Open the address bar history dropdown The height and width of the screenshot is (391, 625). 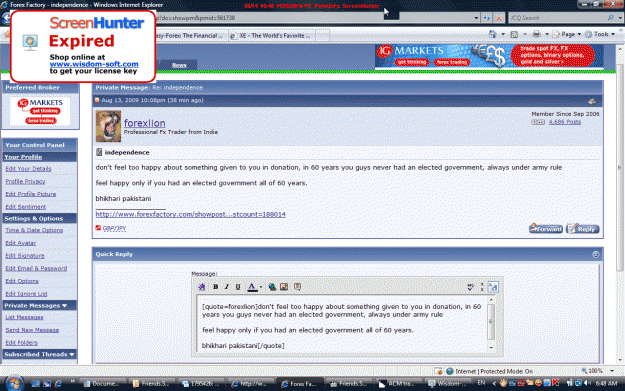click(x=476, y=18)
